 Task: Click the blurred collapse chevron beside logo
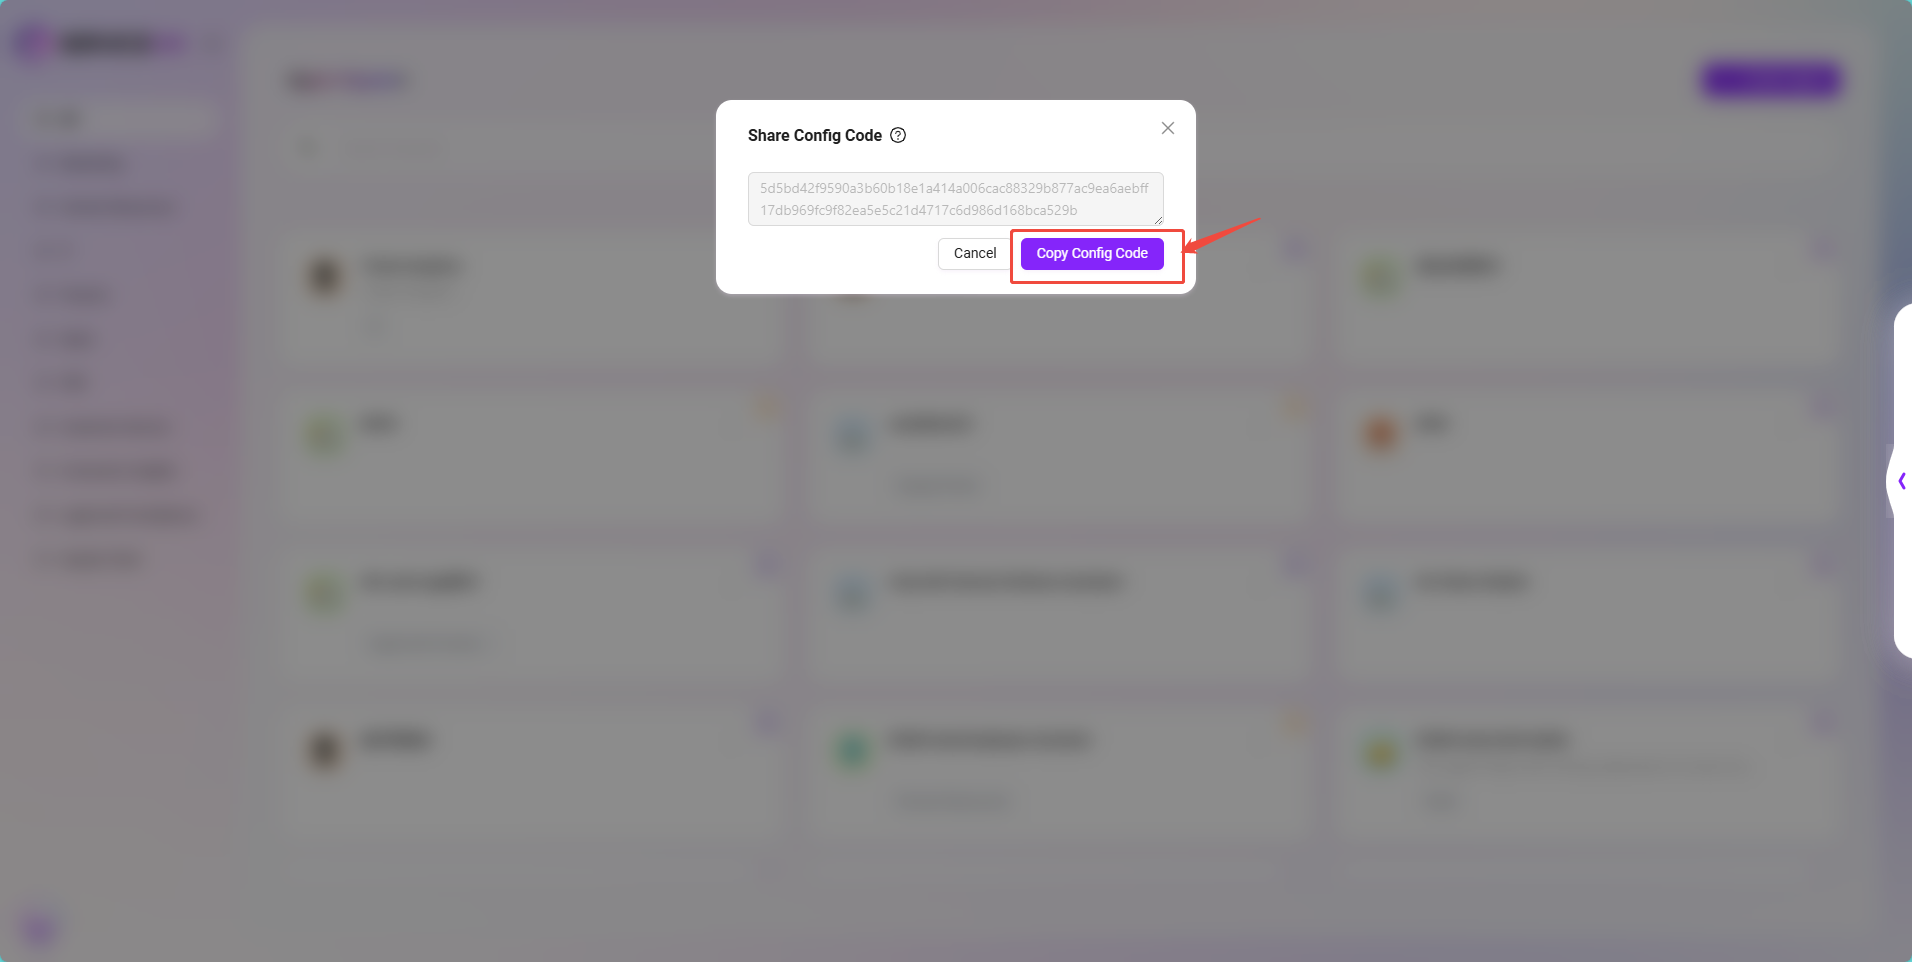(x=211, y=44)
